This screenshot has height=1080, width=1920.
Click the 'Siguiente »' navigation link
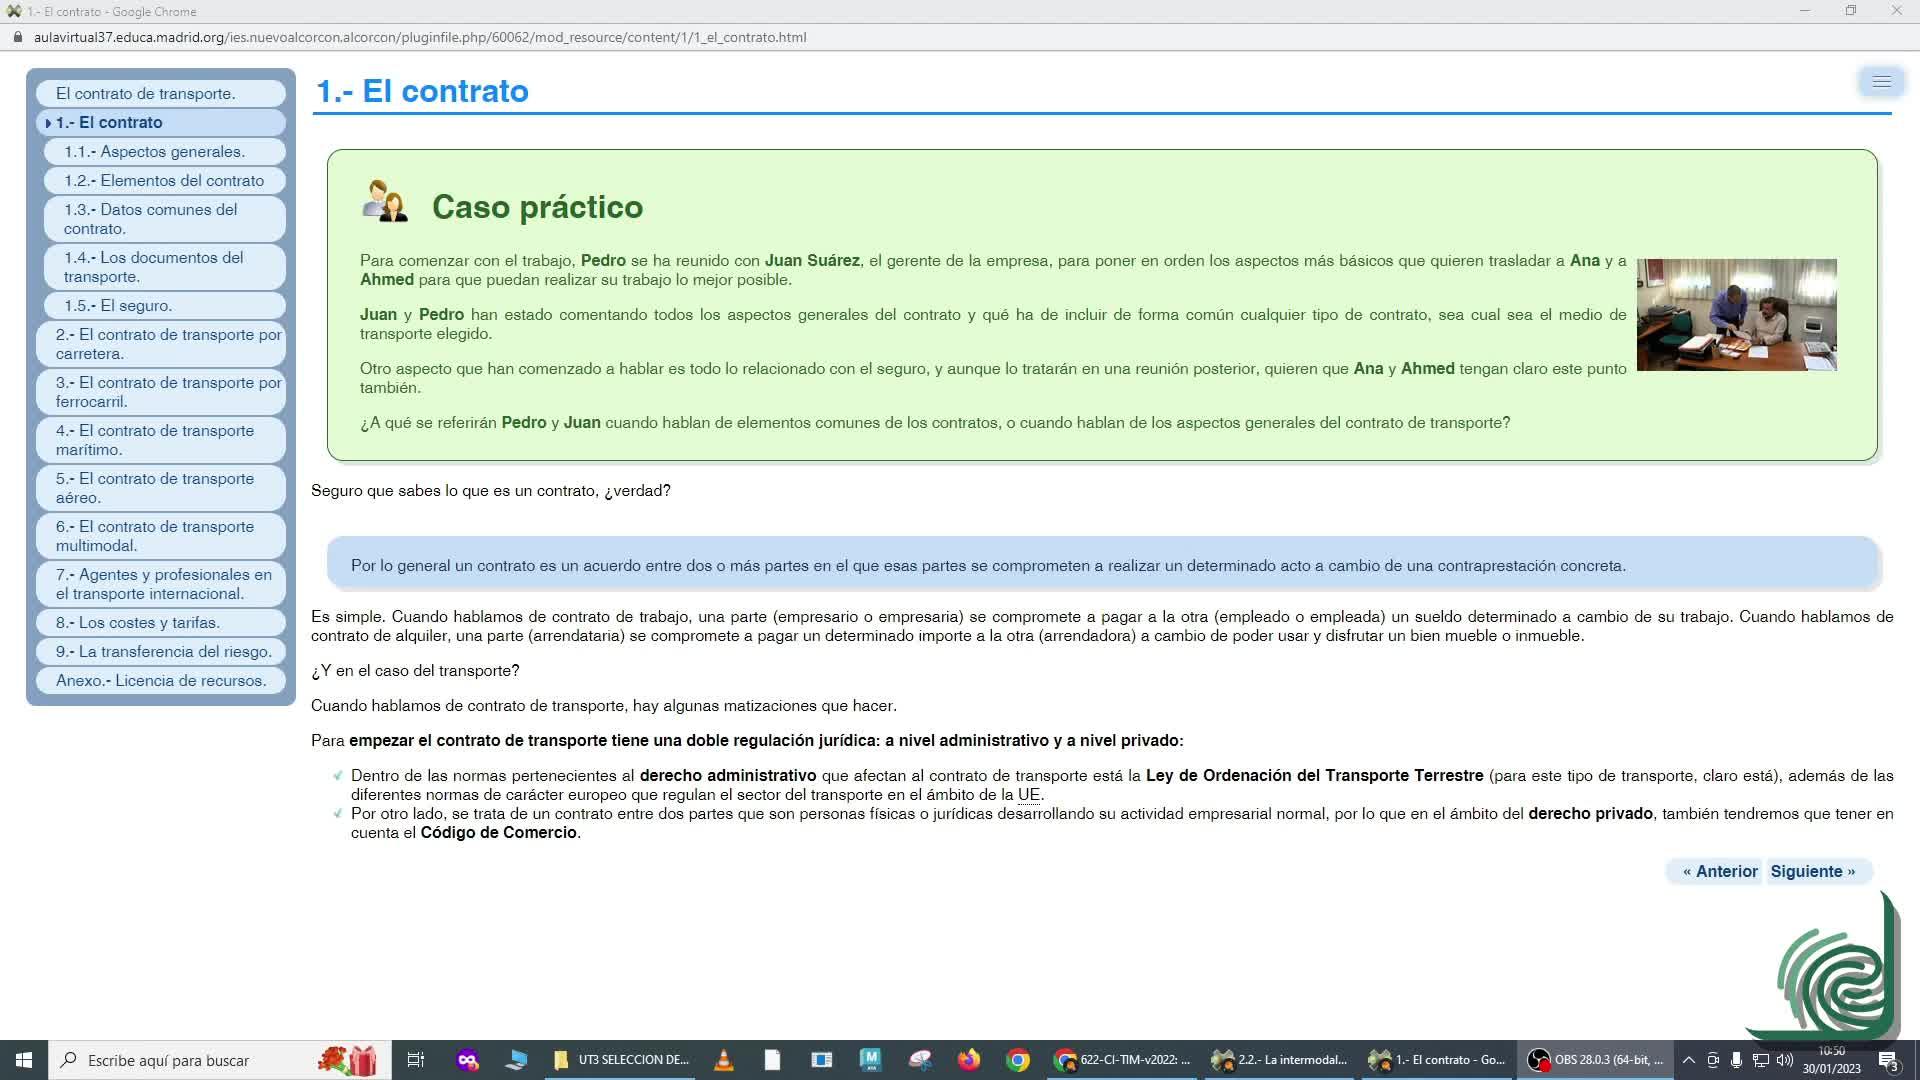click(1812, 871)
